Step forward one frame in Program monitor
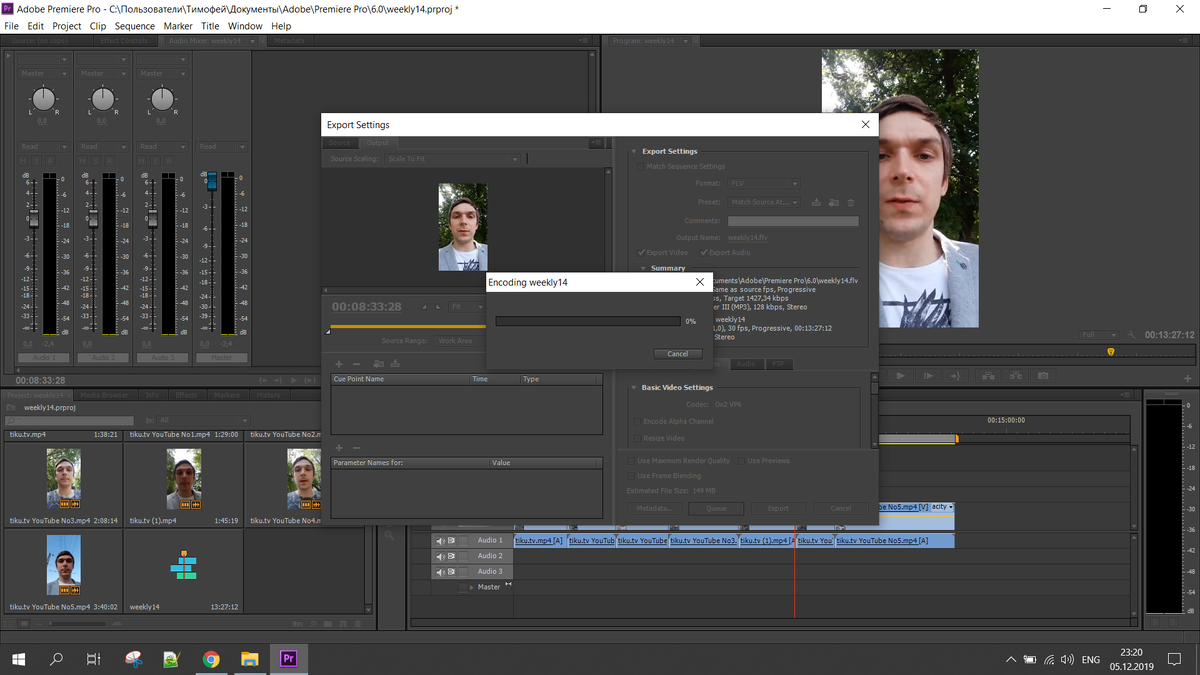 coord(928,376)
